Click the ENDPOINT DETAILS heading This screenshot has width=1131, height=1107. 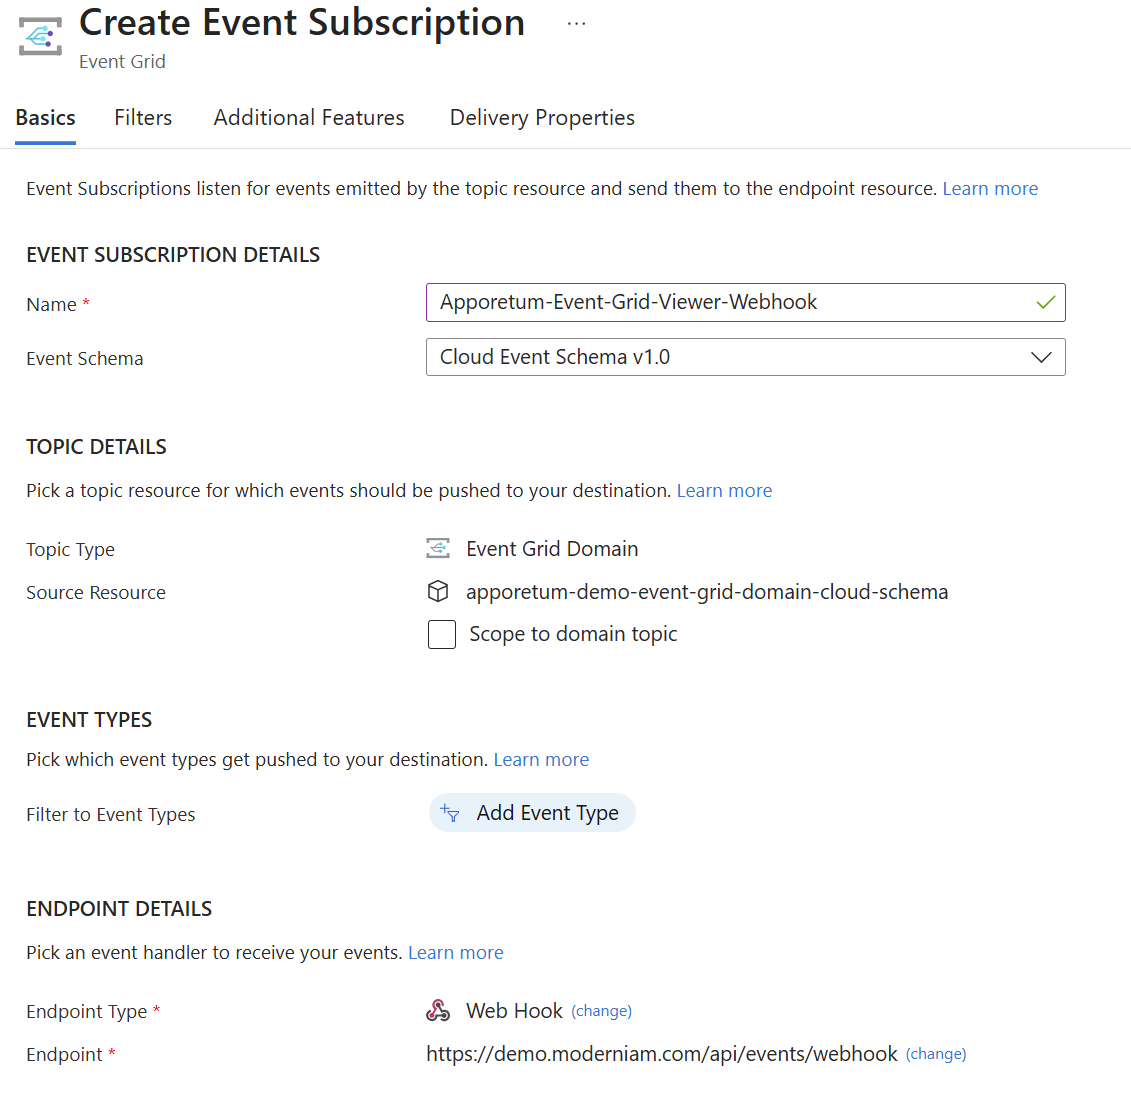[119, 909]
